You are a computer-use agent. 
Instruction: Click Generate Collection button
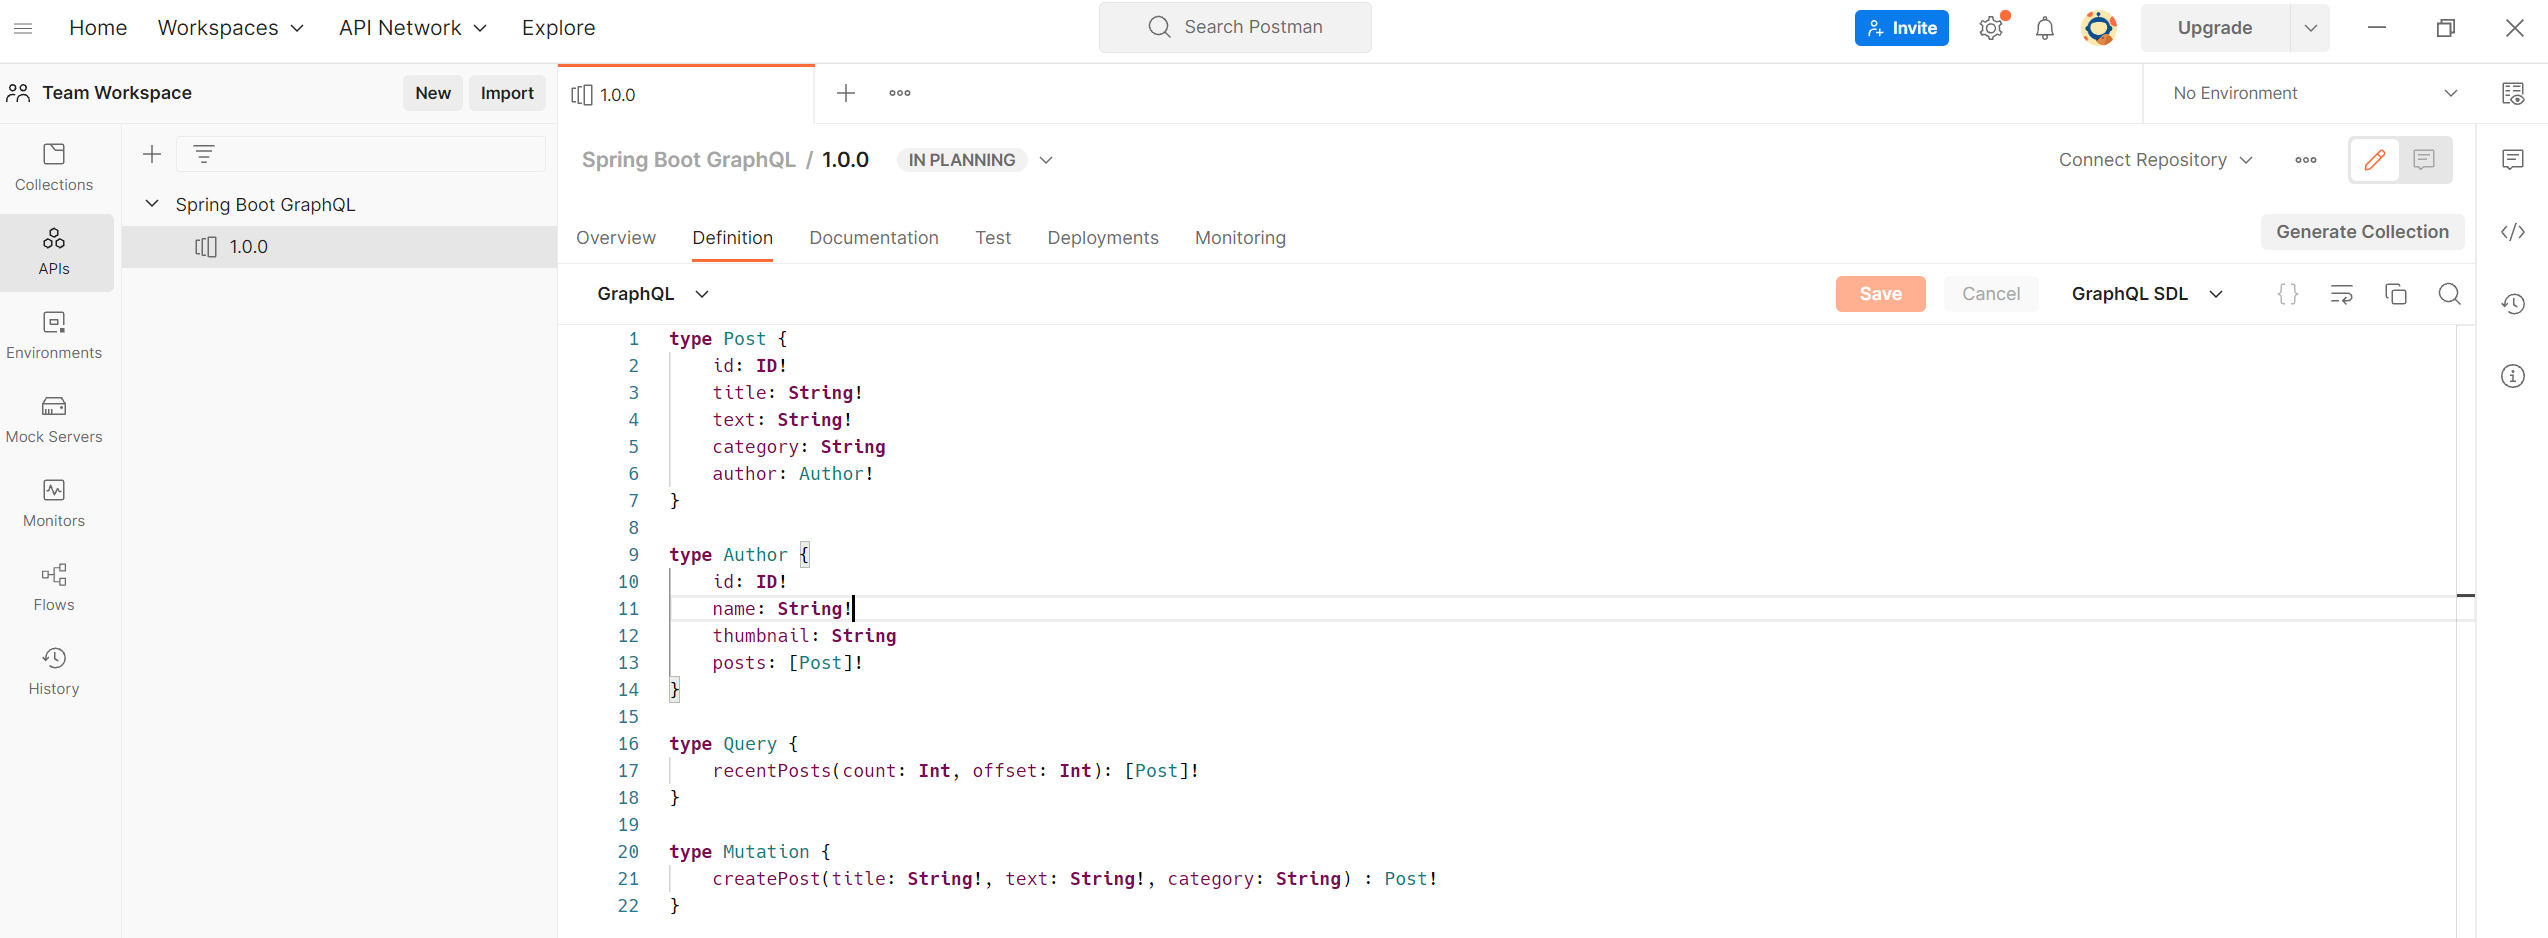[2363, 232]
